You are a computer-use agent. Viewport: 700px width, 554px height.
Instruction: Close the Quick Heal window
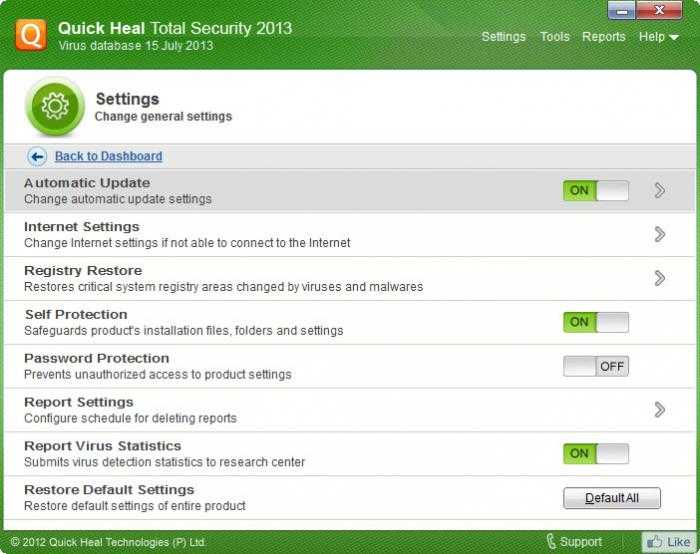click(x=659, y=10)
